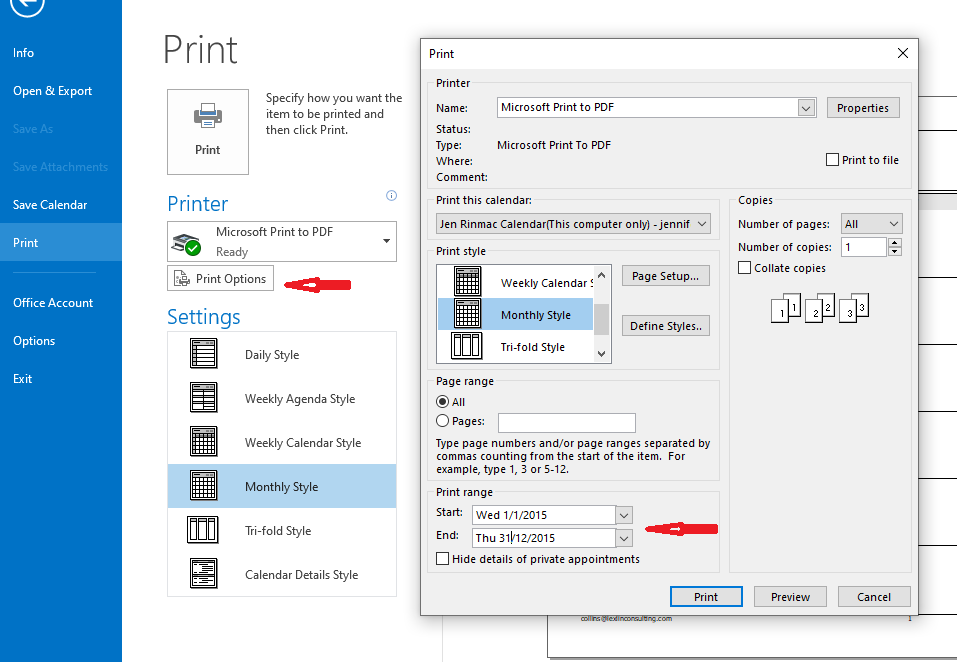Click the collate pages 3-3 illustration
Viewport: 957px width, 662px height.
854,308
